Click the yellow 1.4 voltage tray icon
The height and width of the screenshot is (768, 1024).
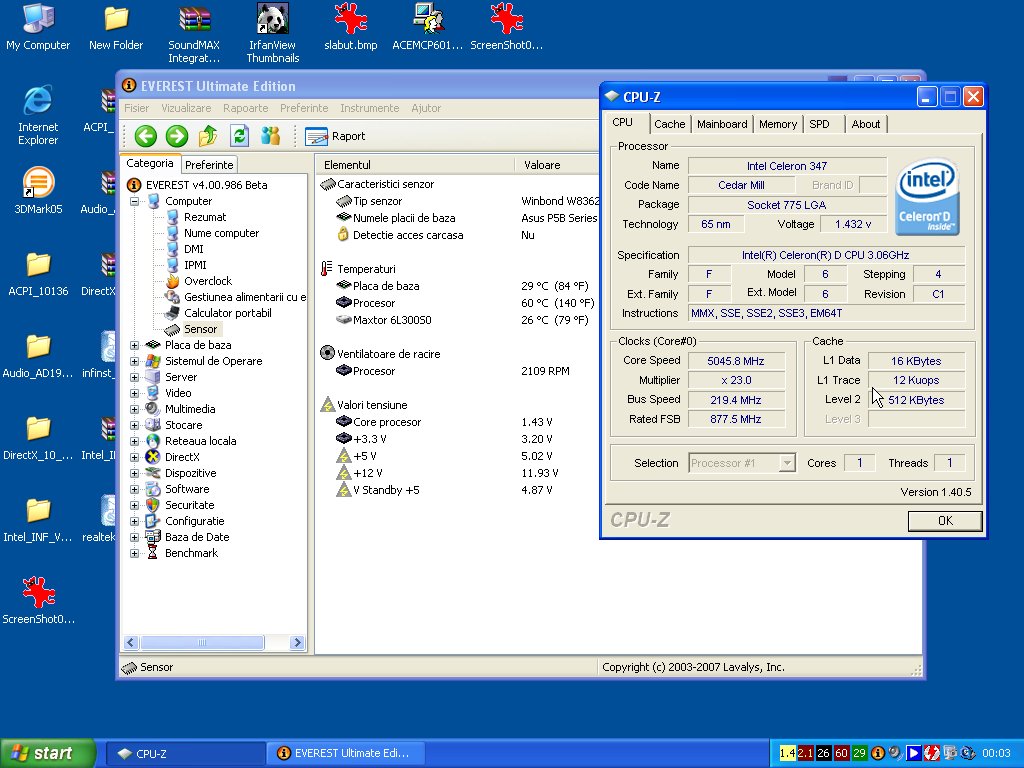pyautogui.click(x=788, y=753)
